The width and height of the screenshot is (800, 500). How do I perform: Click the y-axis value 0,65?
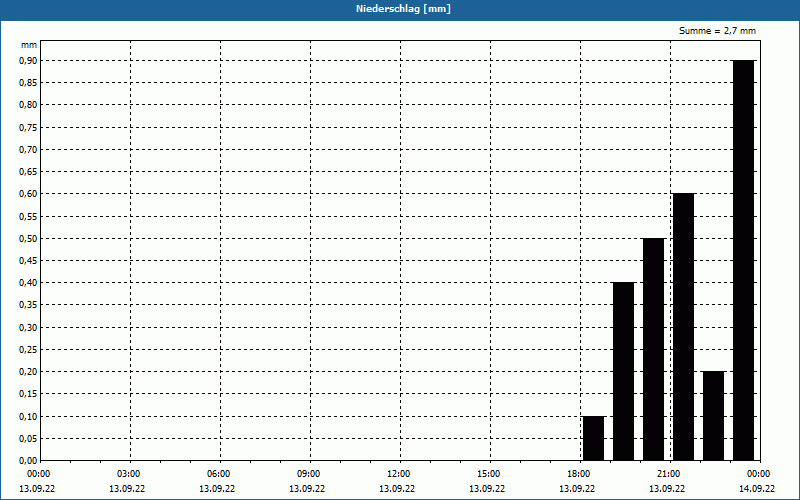28,171
